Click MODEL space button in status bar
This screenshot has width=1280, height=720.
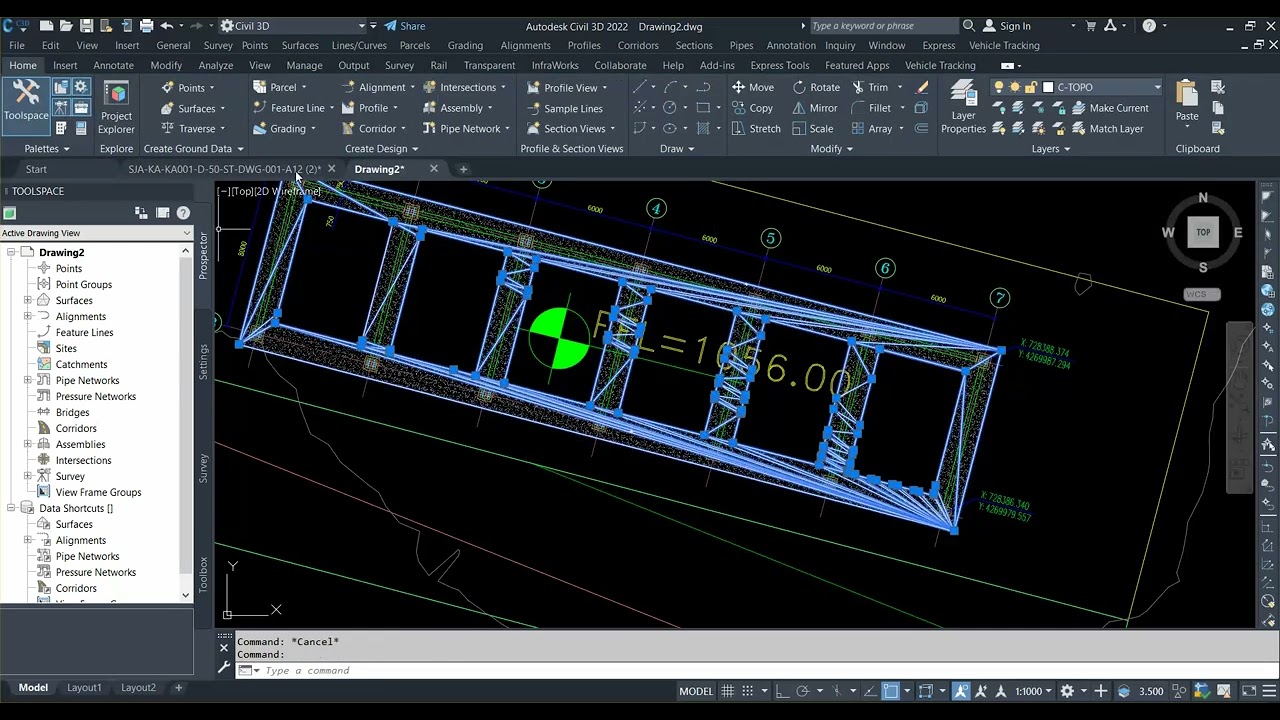point(696,691)
